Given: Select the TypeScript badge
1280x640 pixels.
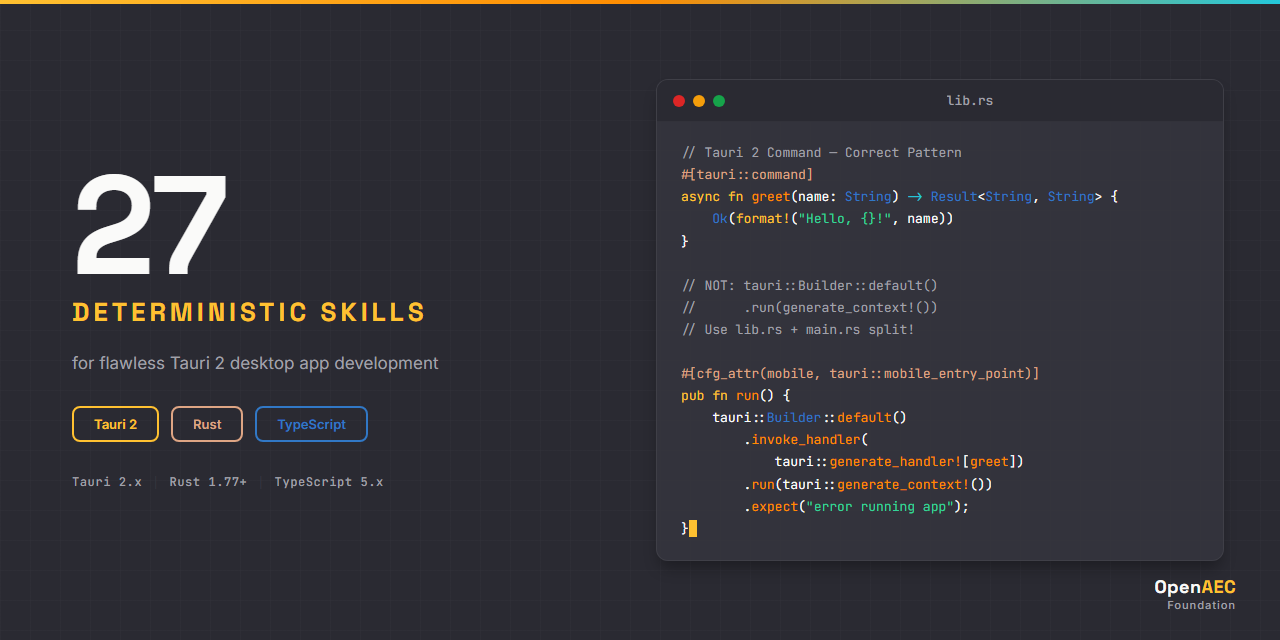Looking at the screenshot, I should 311,424.
